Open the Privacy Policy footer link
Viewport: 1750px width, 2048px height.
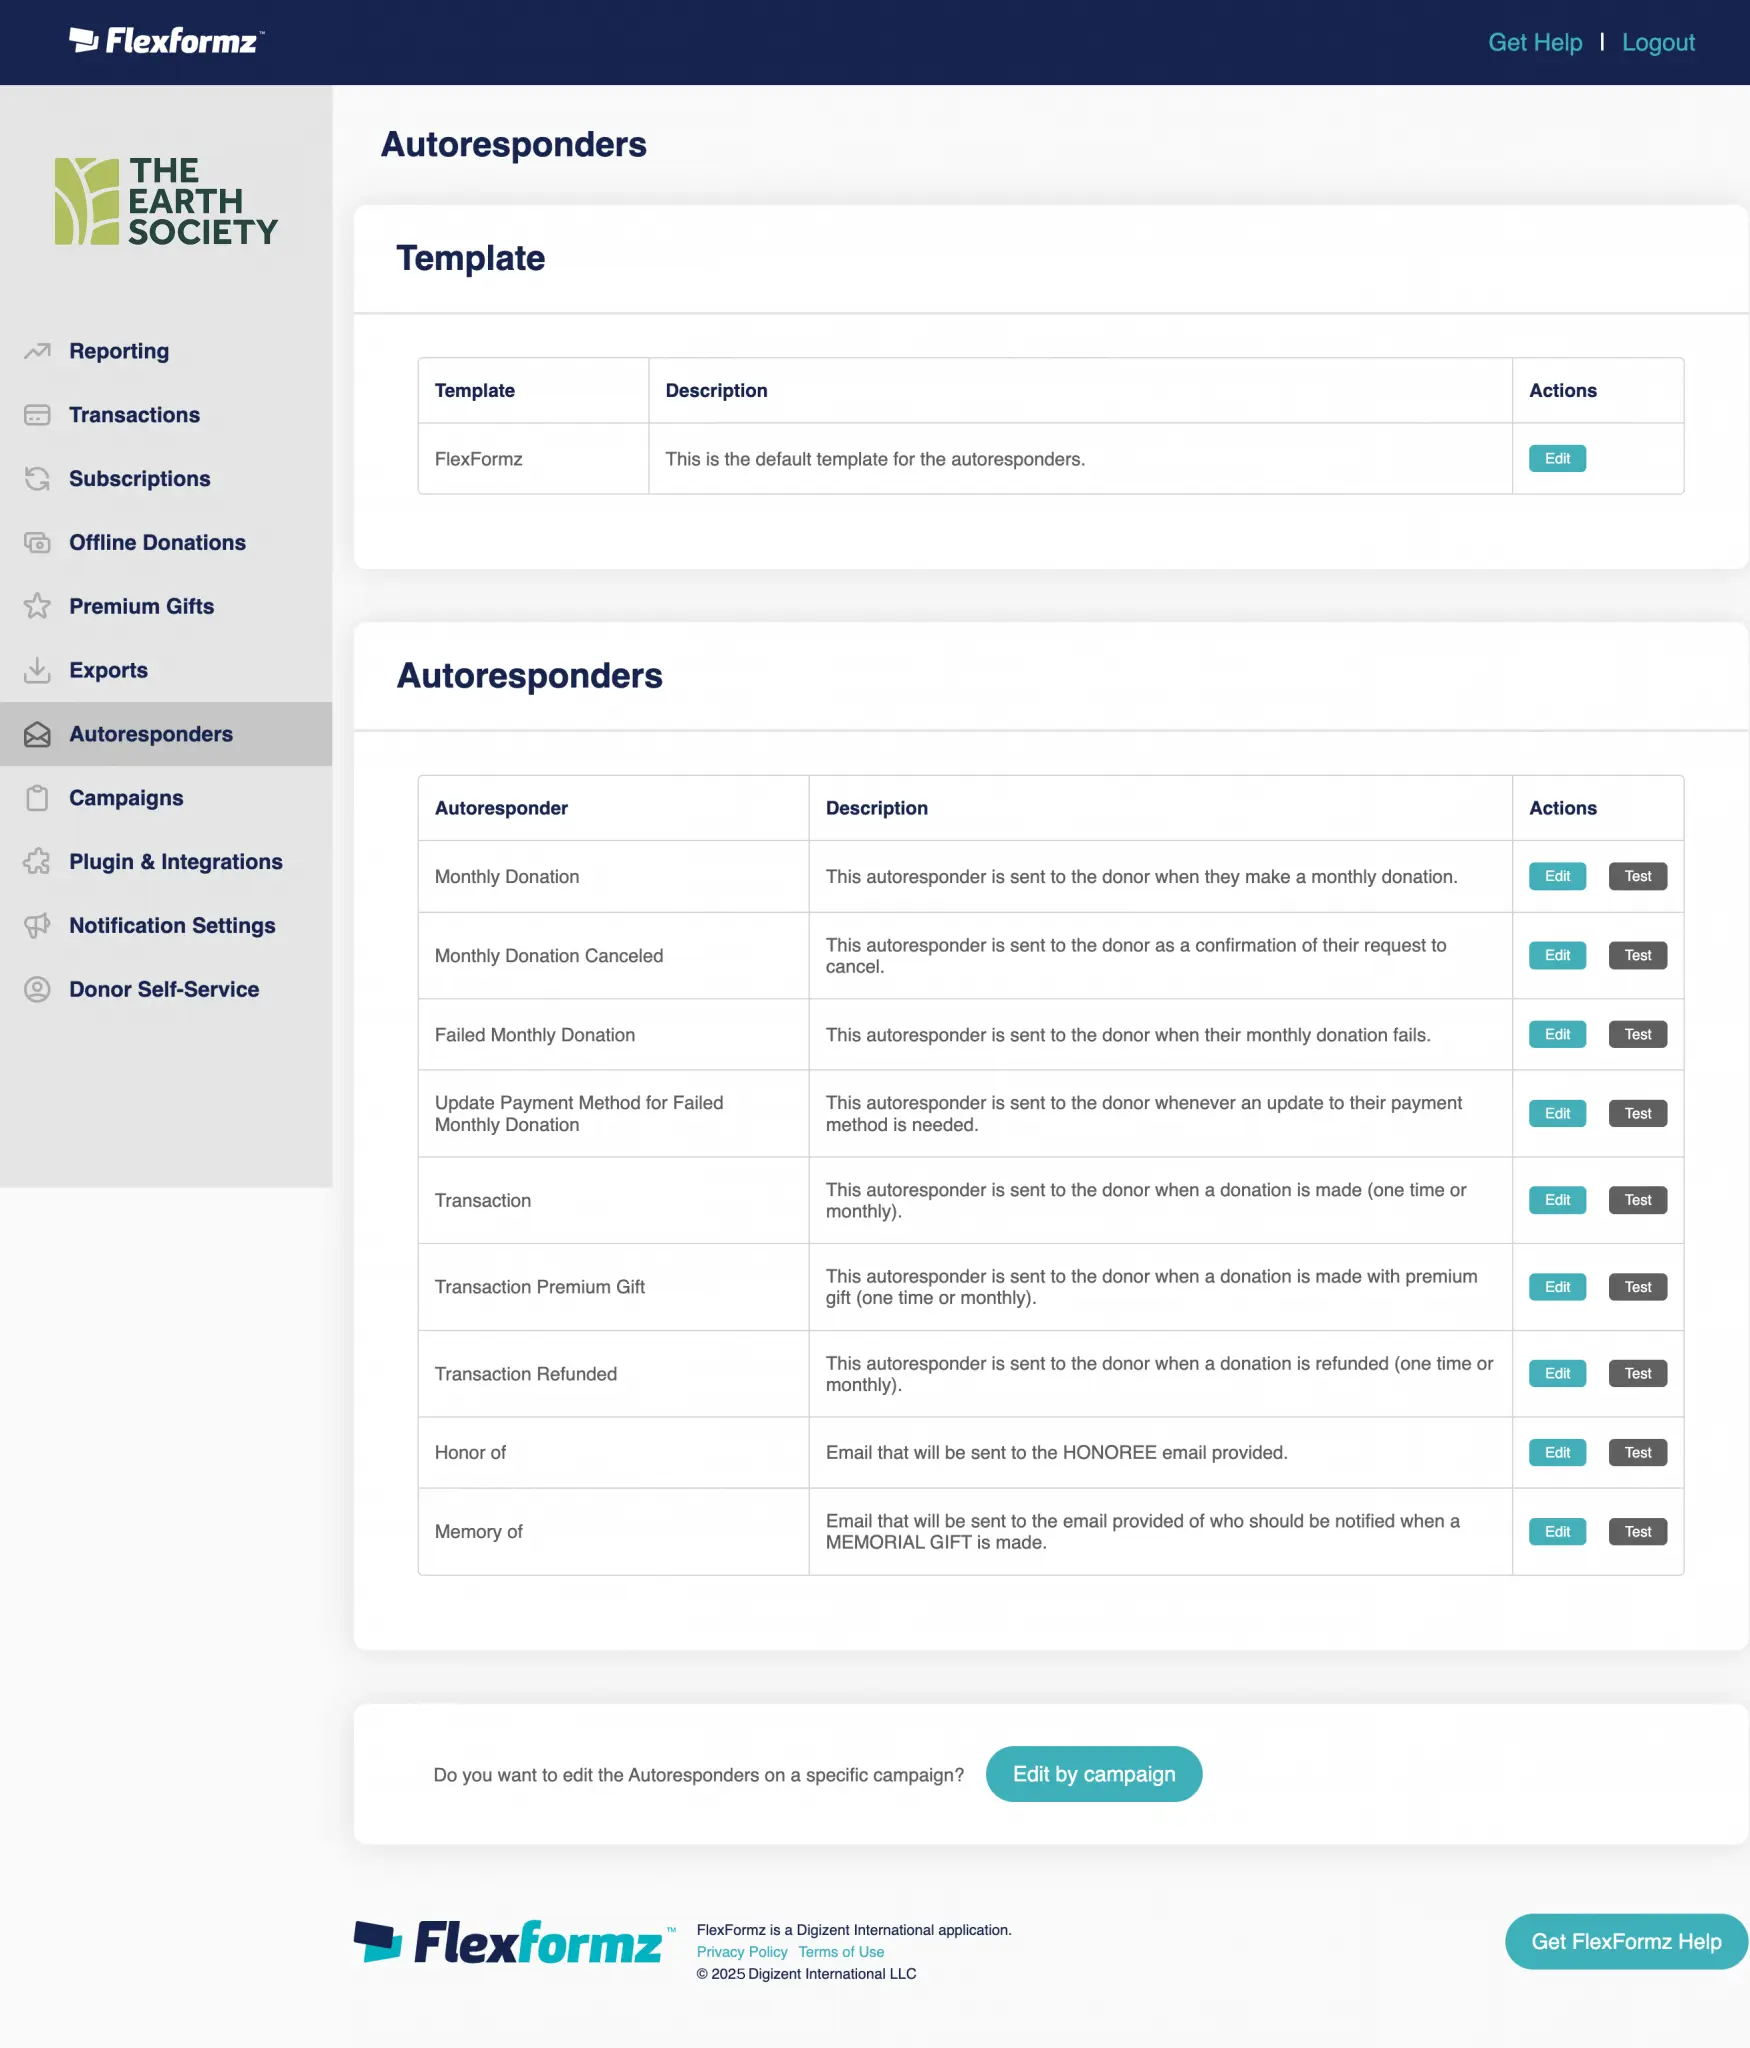741,1952
